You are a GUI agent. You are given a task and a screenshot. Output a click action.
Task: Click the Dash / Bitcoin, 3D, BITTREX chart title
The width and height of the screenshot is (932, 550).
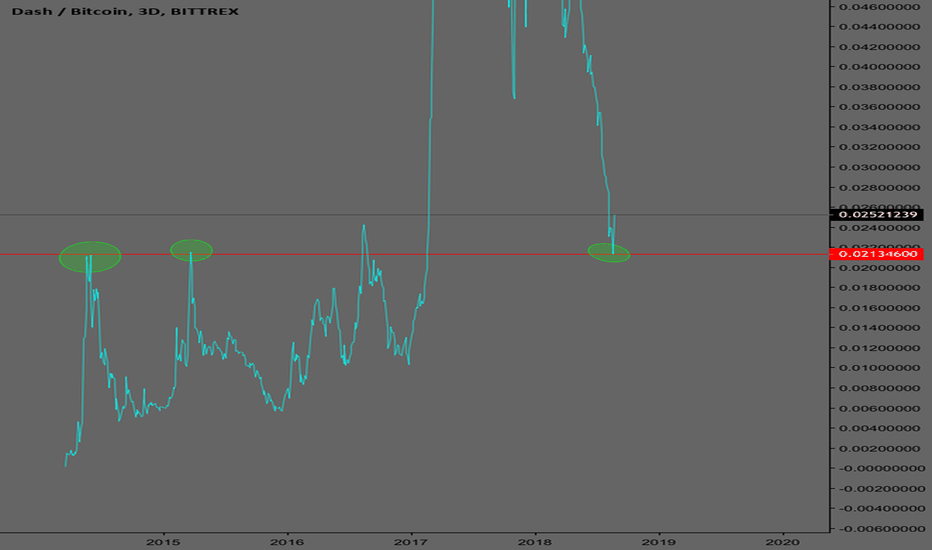pyautogui.click(x=125, y=11)
